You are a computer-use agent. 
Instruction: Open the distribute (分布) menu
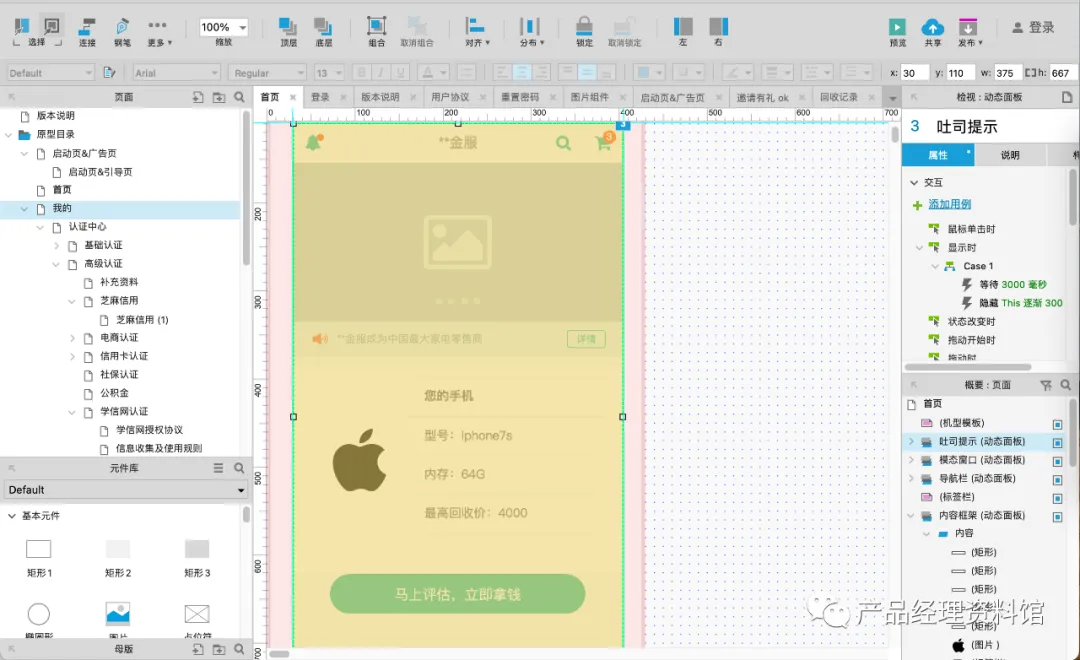(x=531, y=32)
